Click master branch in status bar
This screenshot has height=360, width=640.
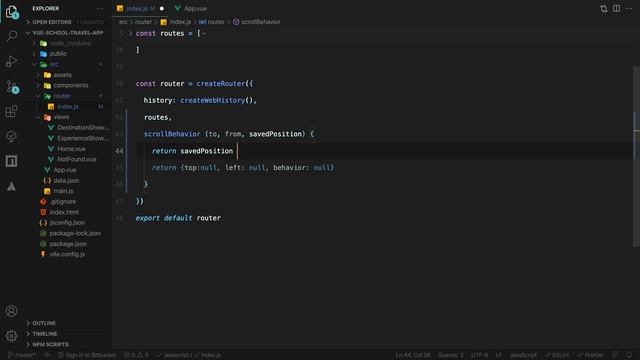pos(22,355)
